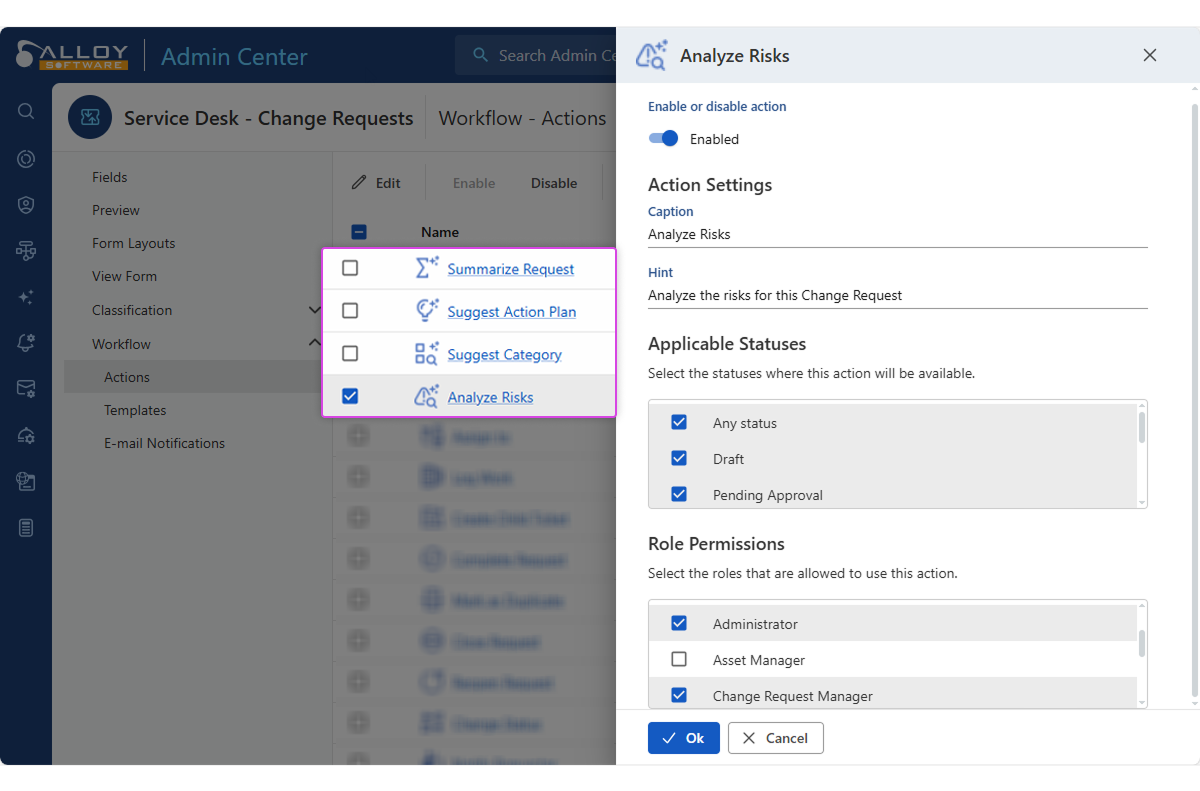Image resolution: width=1200 pixels, height=791 pixels.
Task: Click the Caption text field
Action: tap(897, 235)
